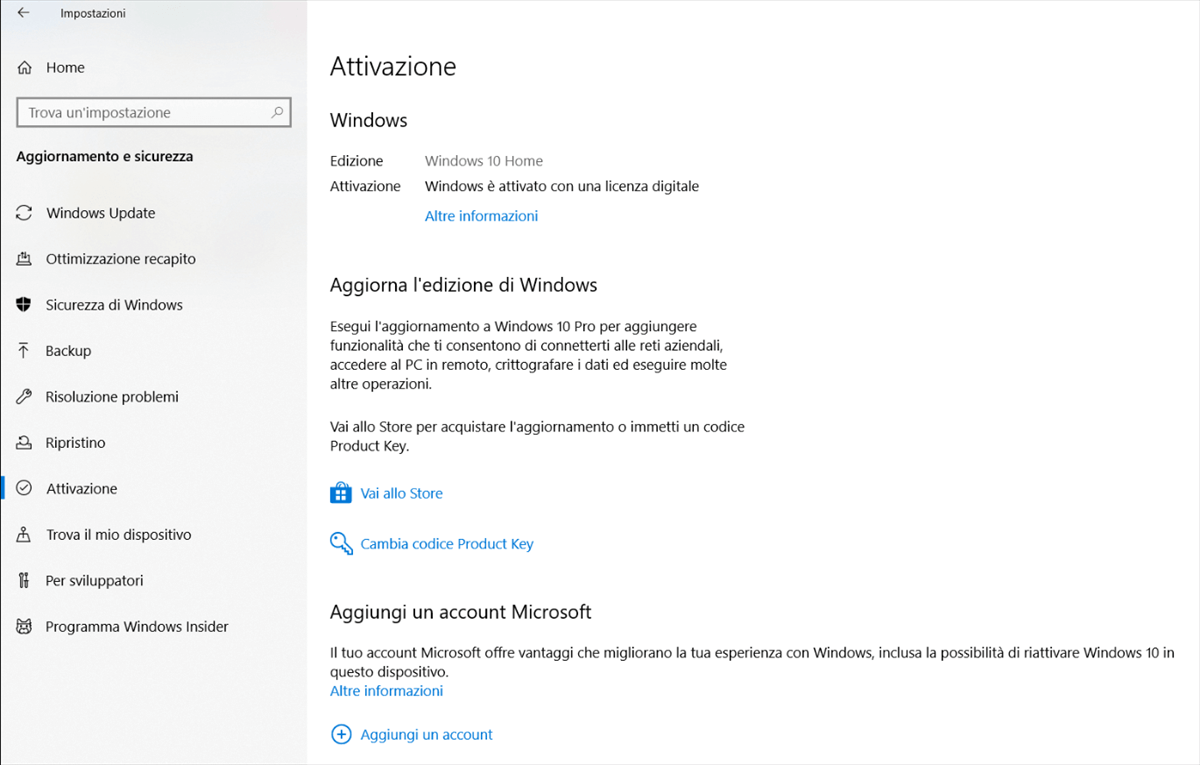The height and width of the screenshot is (765, 1200).
Task: Click the Risoluzione problemi wrench icon
Action: coord(24,397)
